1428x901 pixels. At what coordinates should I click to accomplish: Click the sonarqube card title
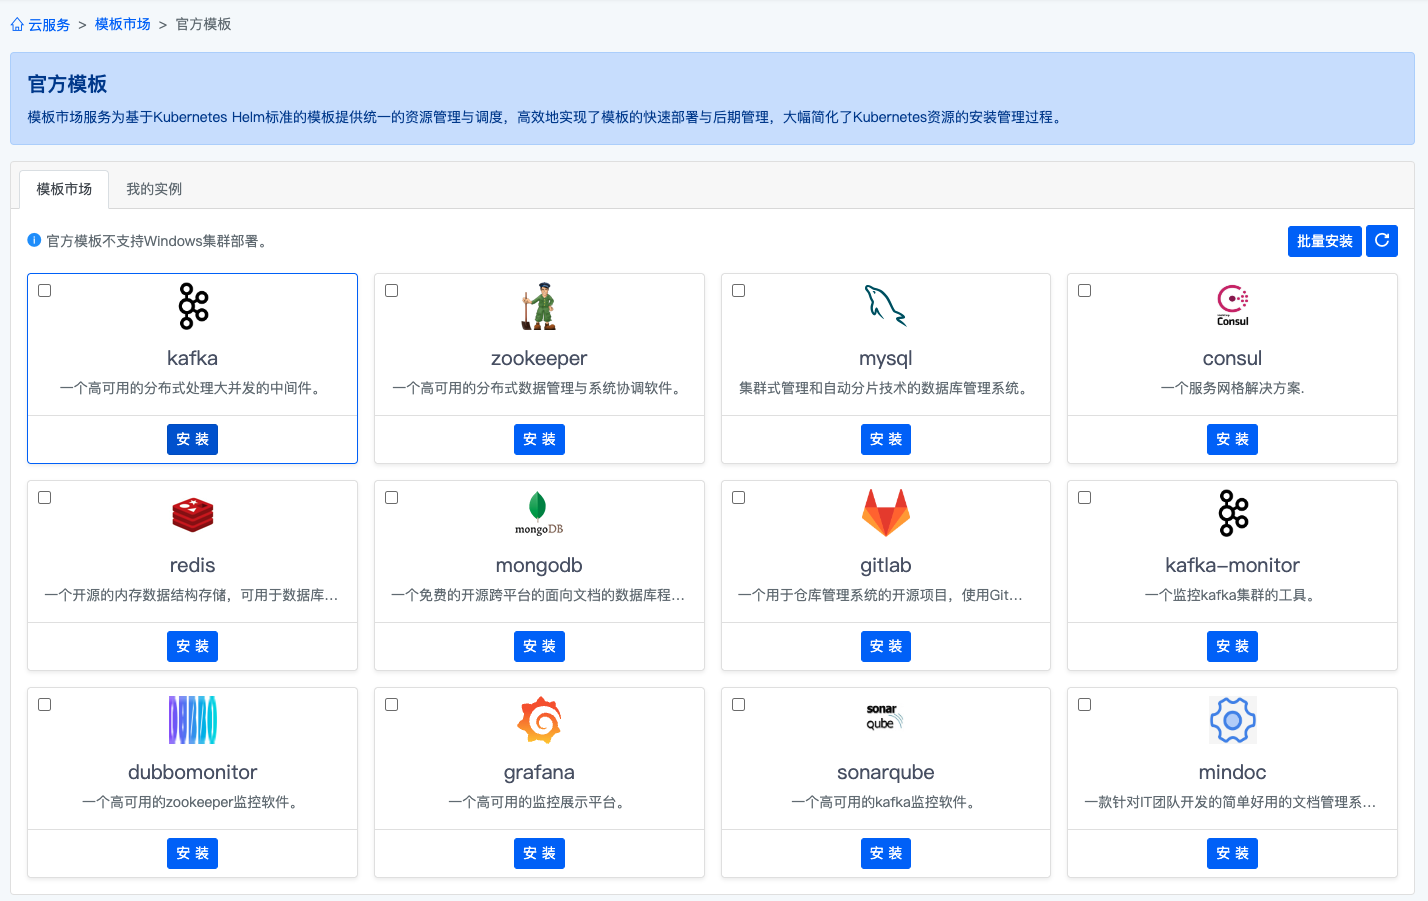tap(886, 772)
